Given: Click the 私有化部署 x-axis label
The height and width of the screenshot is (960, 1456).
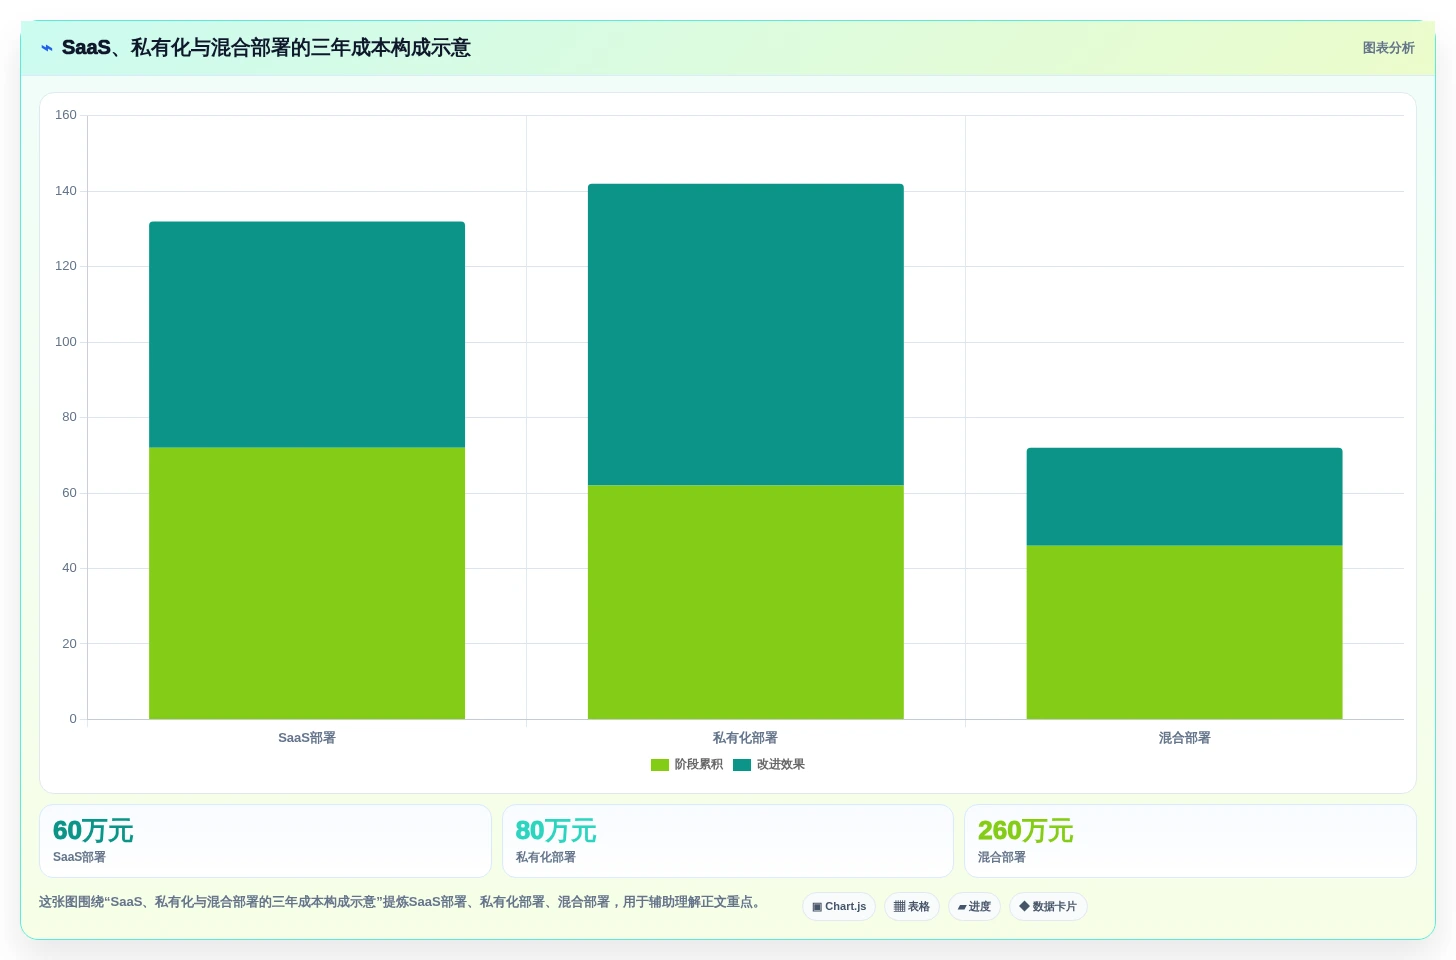Looking at the screenshot, I should pyautogui.click(x=745, y=738).
